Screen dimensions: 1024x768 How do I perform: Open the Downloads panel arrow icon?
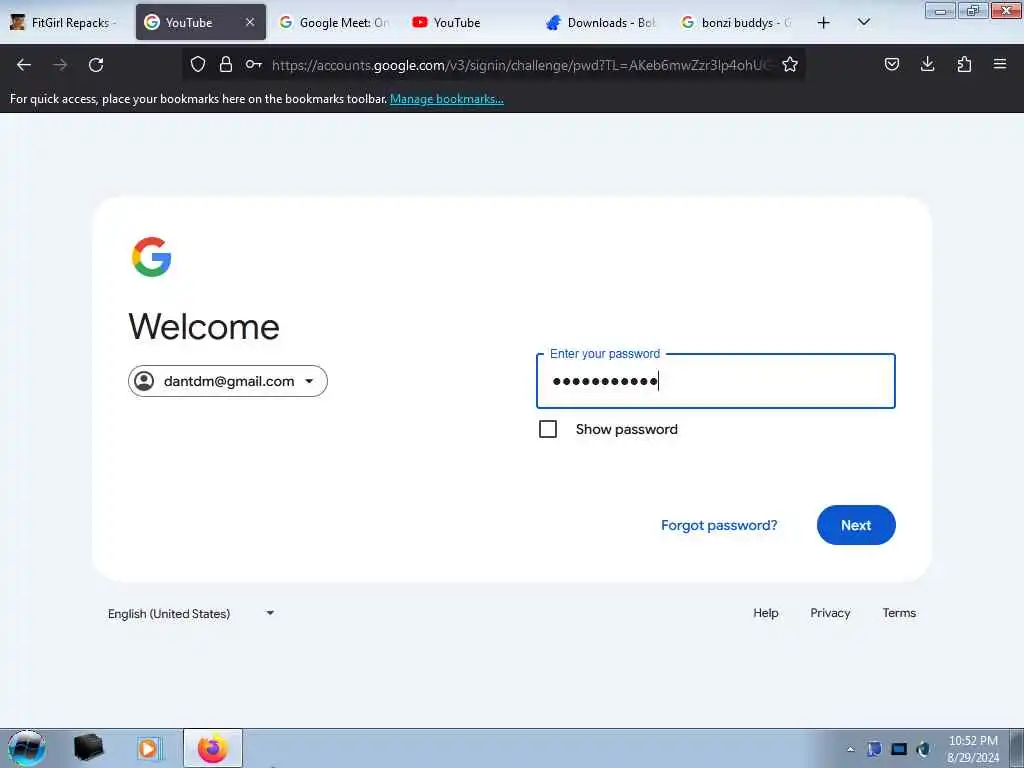[927, 64]
